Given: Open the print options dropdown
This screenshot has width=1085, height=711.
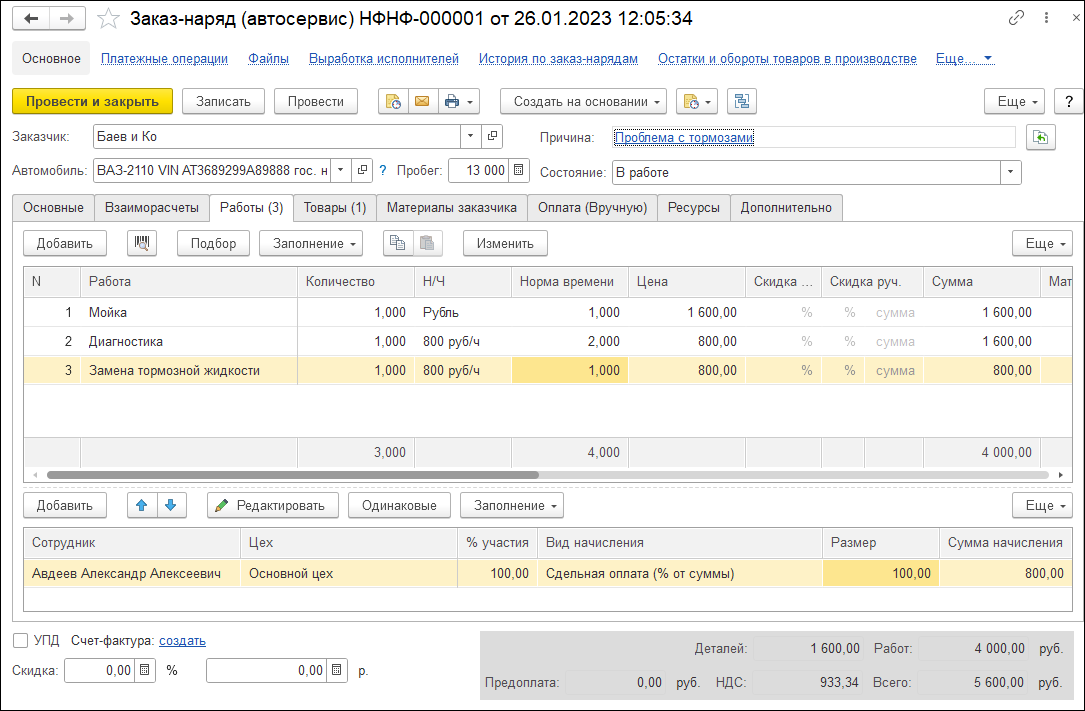Looking at the screenshot, I should click(459, 101).
